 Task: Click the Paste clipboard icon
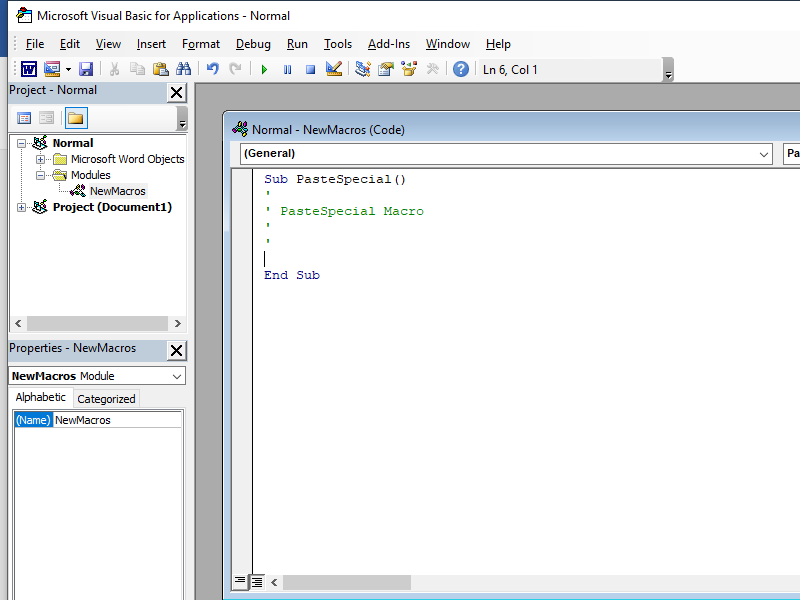click(161, 69)
